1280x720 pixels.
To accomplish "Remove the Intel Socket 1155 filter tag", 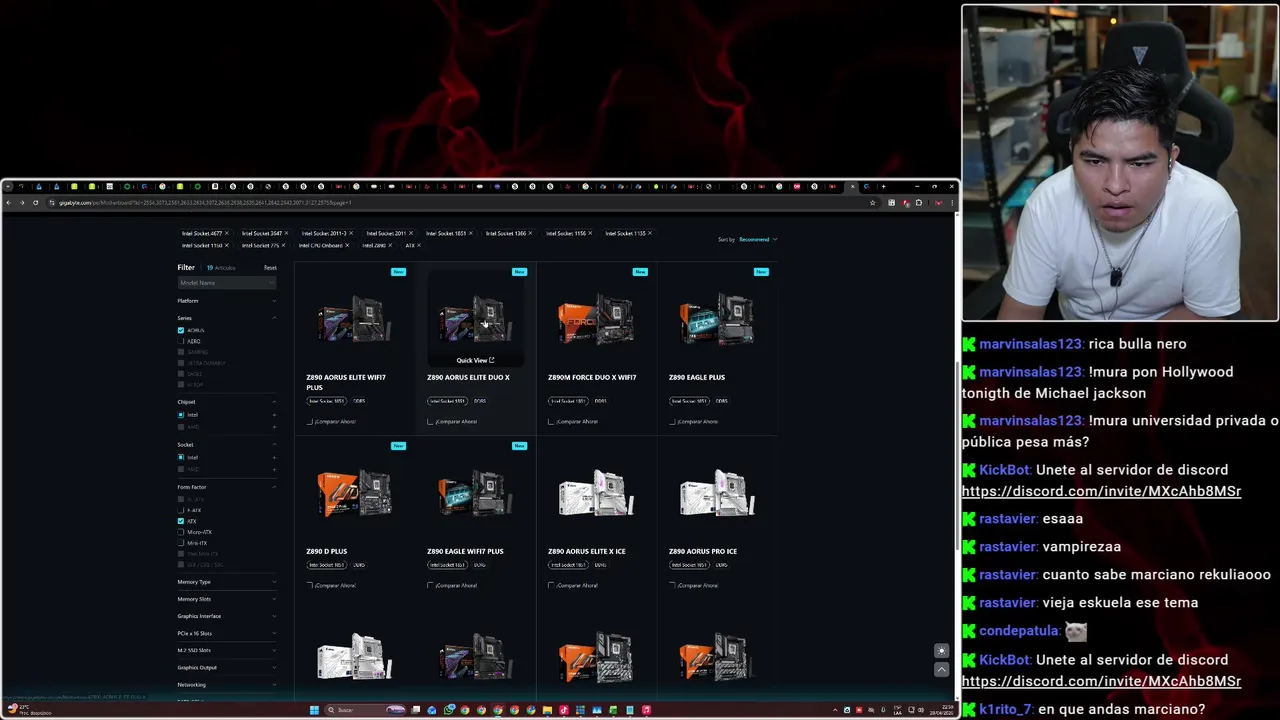I will click(650, 233).
